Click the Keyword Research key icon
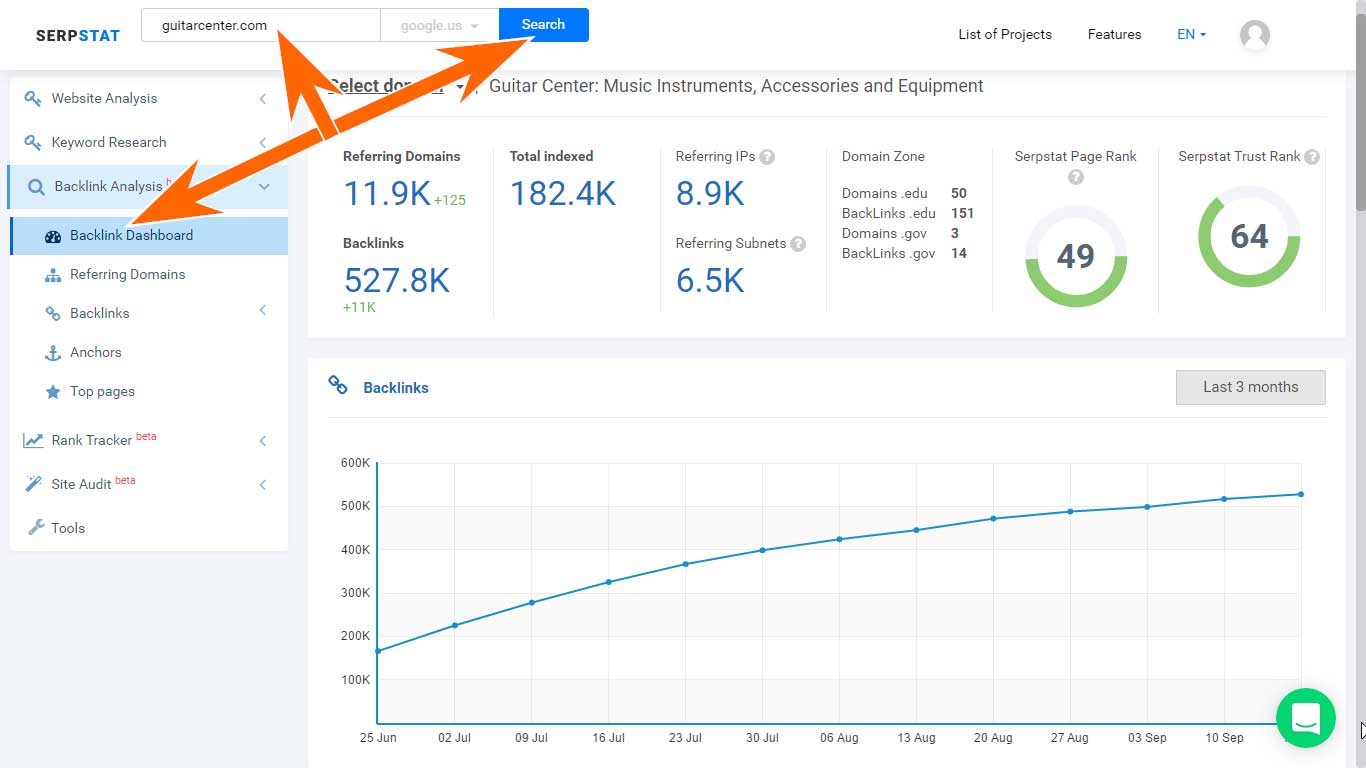1366x768 pixels. pos(33,142)
